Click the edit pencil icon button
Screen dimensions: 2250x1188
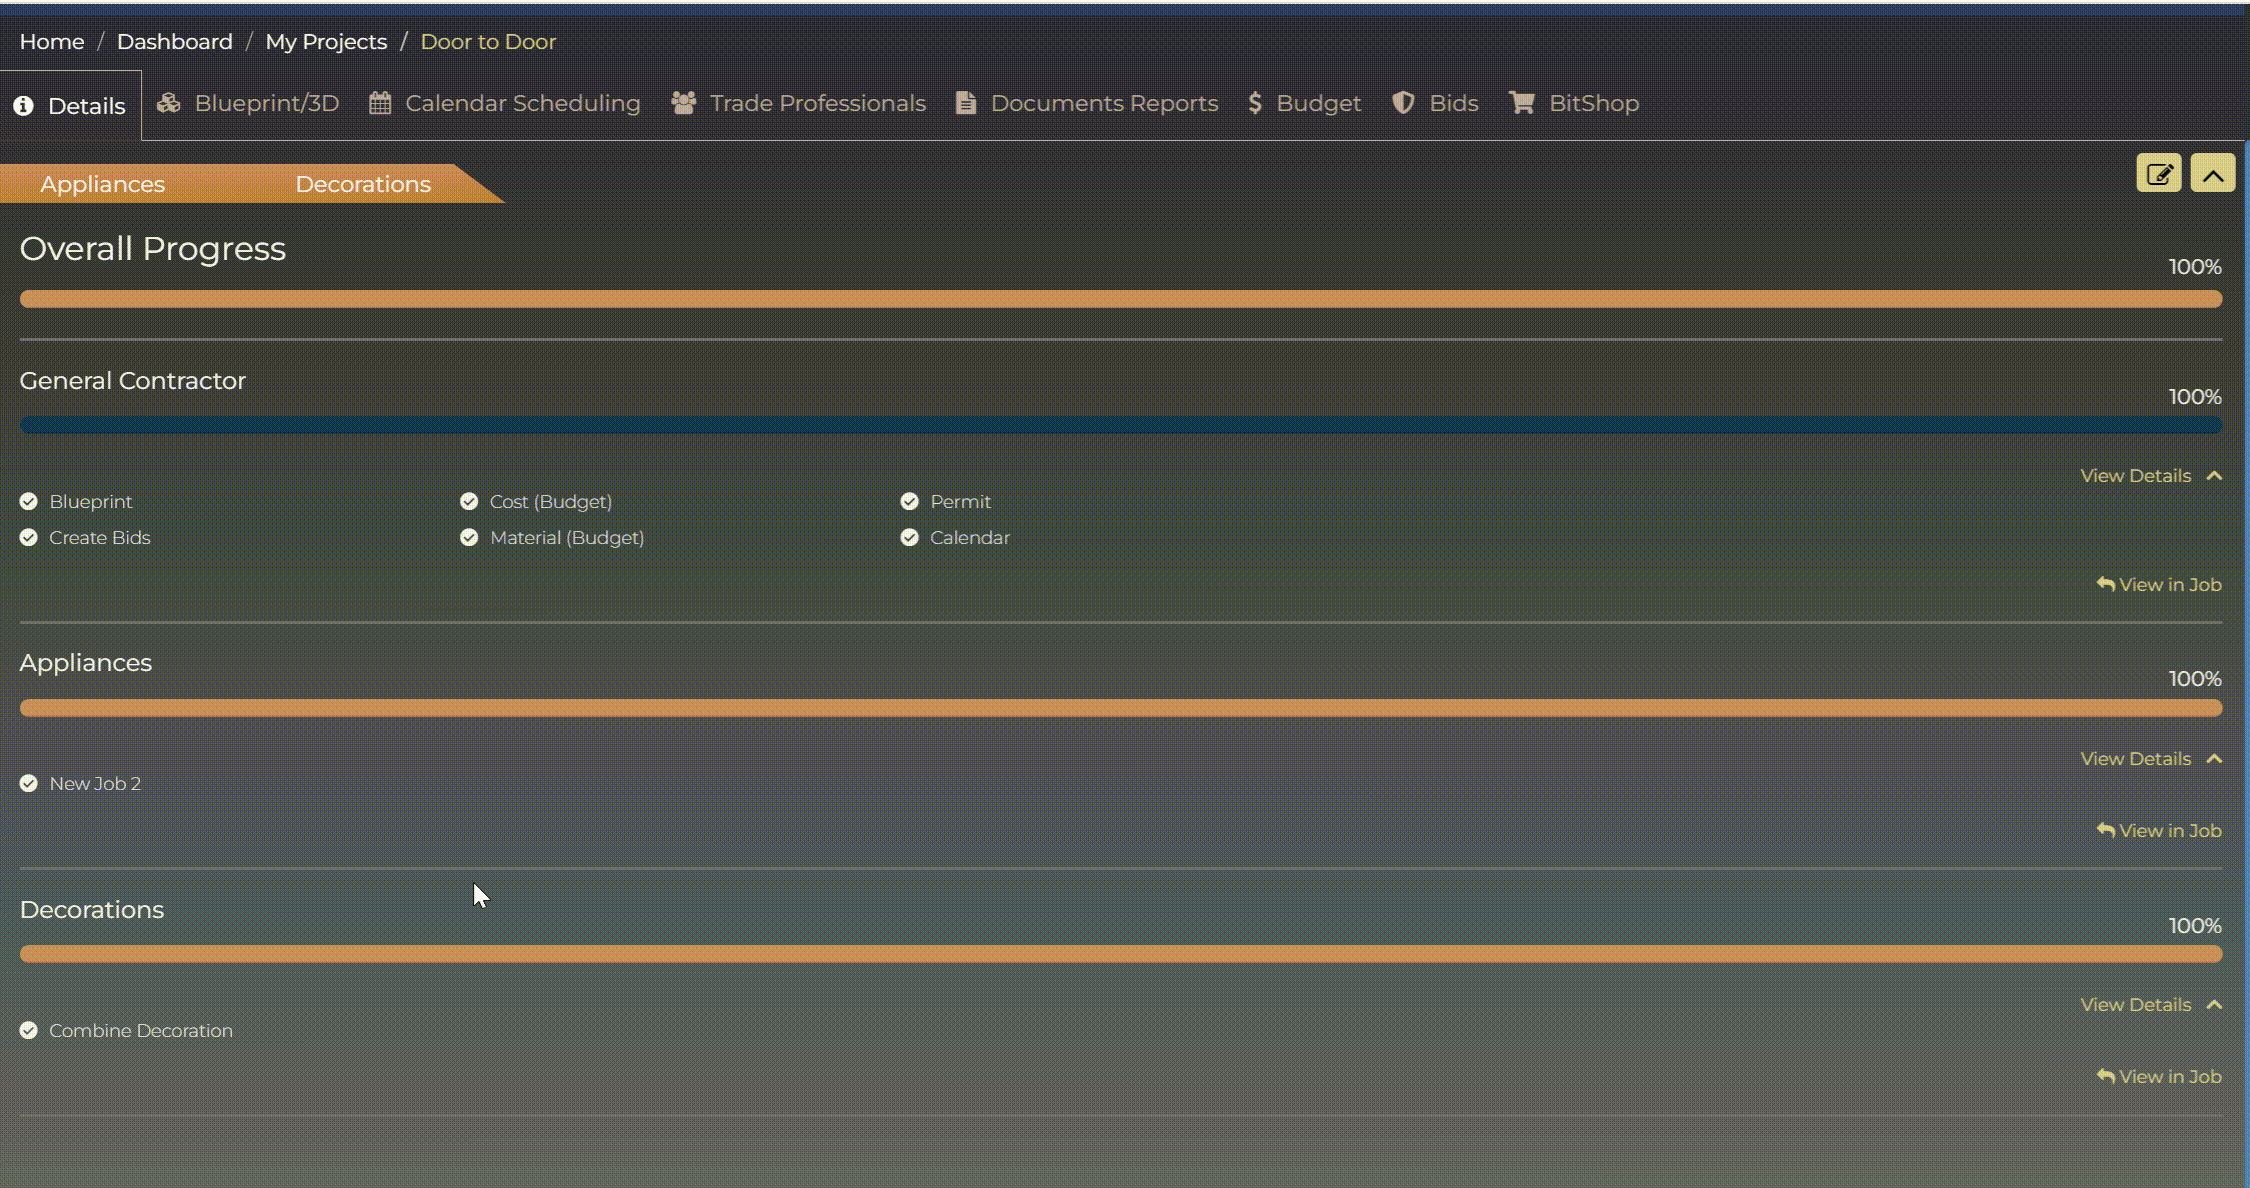pos(2158,174)
